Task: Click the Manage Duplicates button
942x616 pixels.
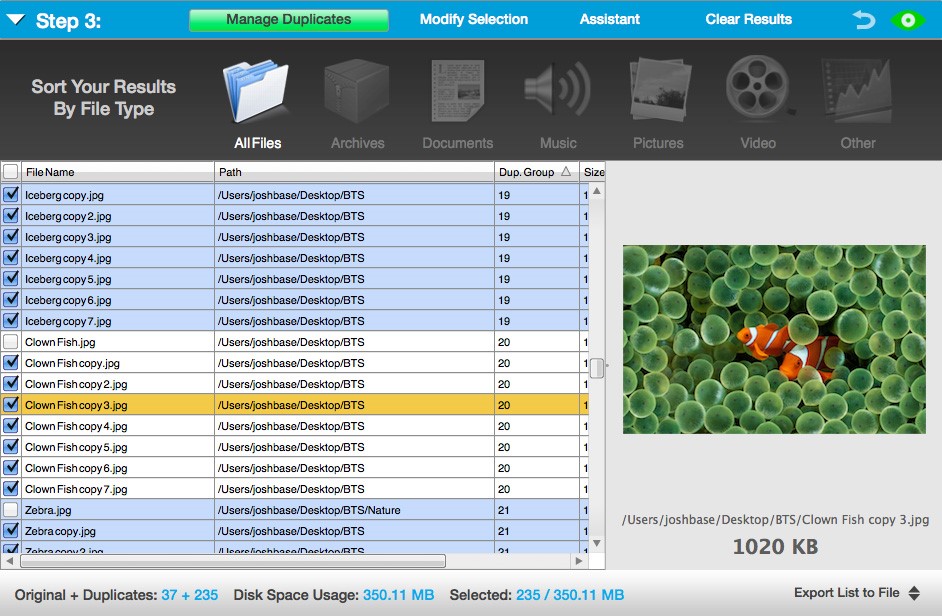Action: click(288, 18)
